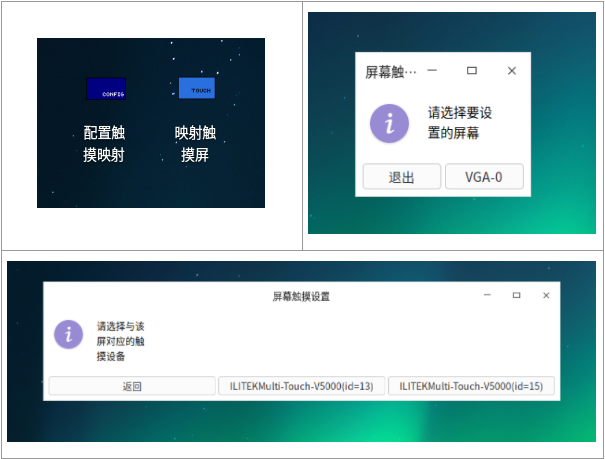
Task: Open the TOUCH desktop icon
Action: 197,88
